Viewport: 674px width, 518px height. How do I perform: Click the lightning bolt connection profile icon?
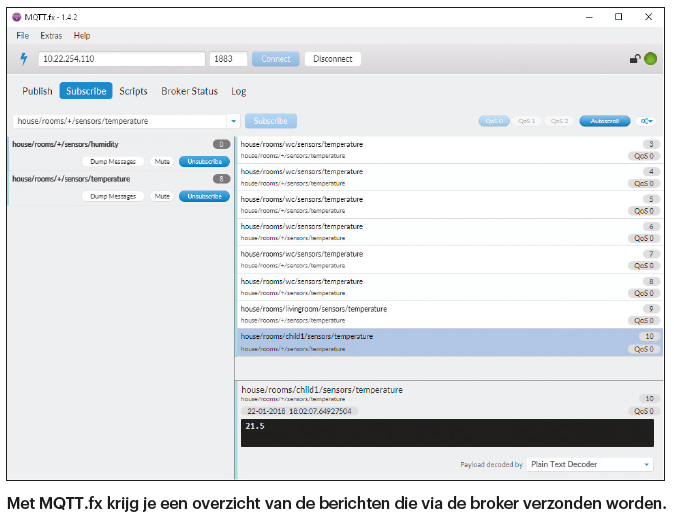pyautogui.click(x=24, y=59)
